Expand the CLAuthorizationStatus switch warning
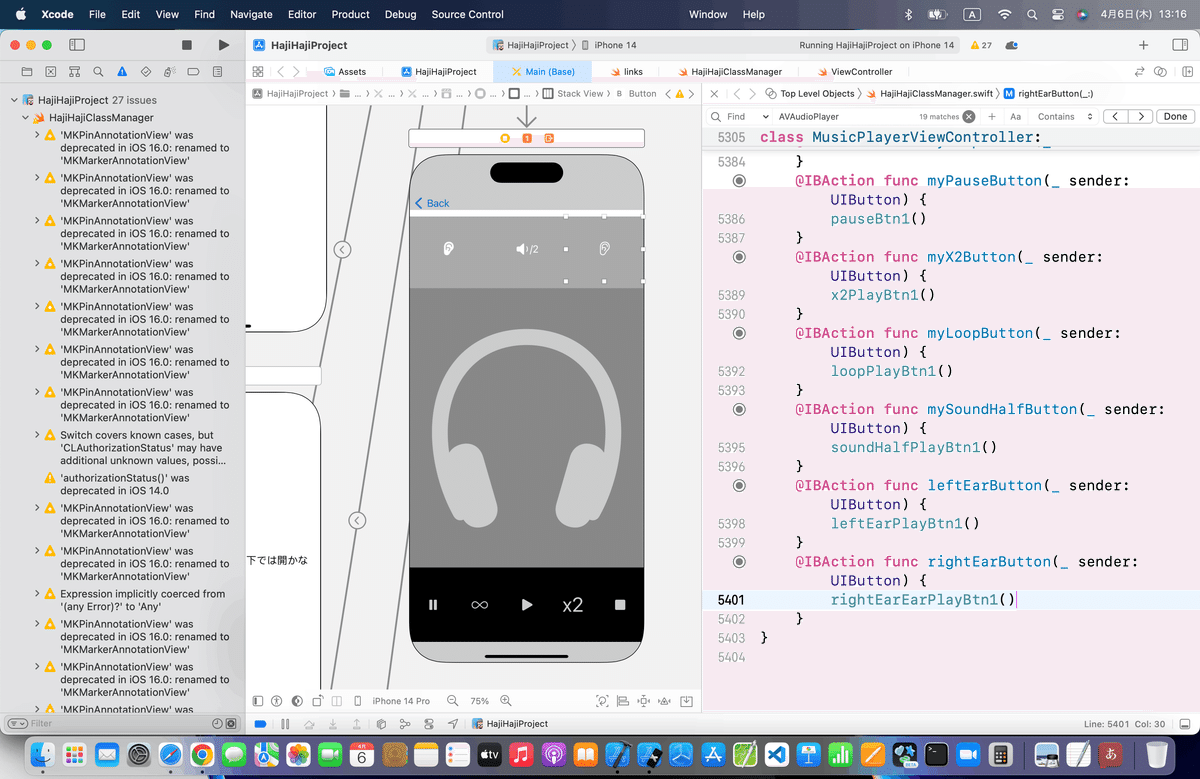 [x=37, y=435]
